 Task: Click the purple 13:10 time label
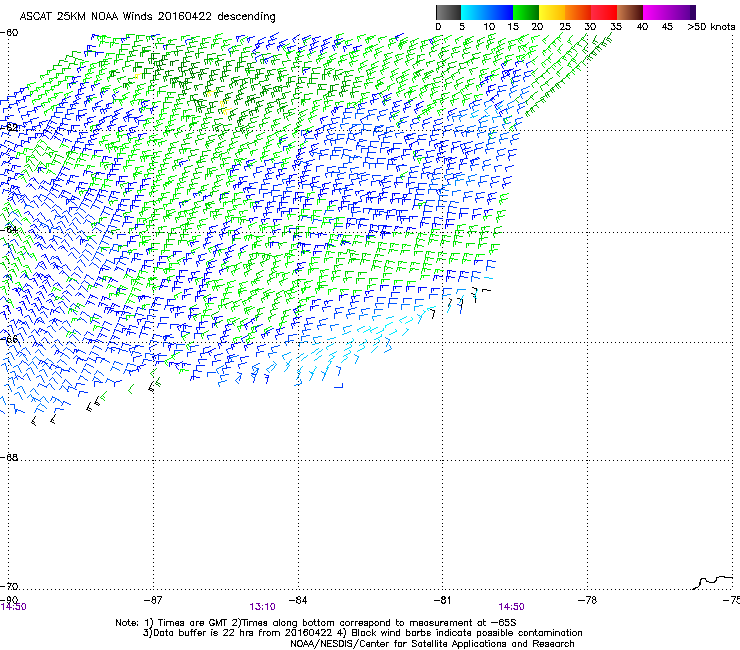(x=262, y=607)
